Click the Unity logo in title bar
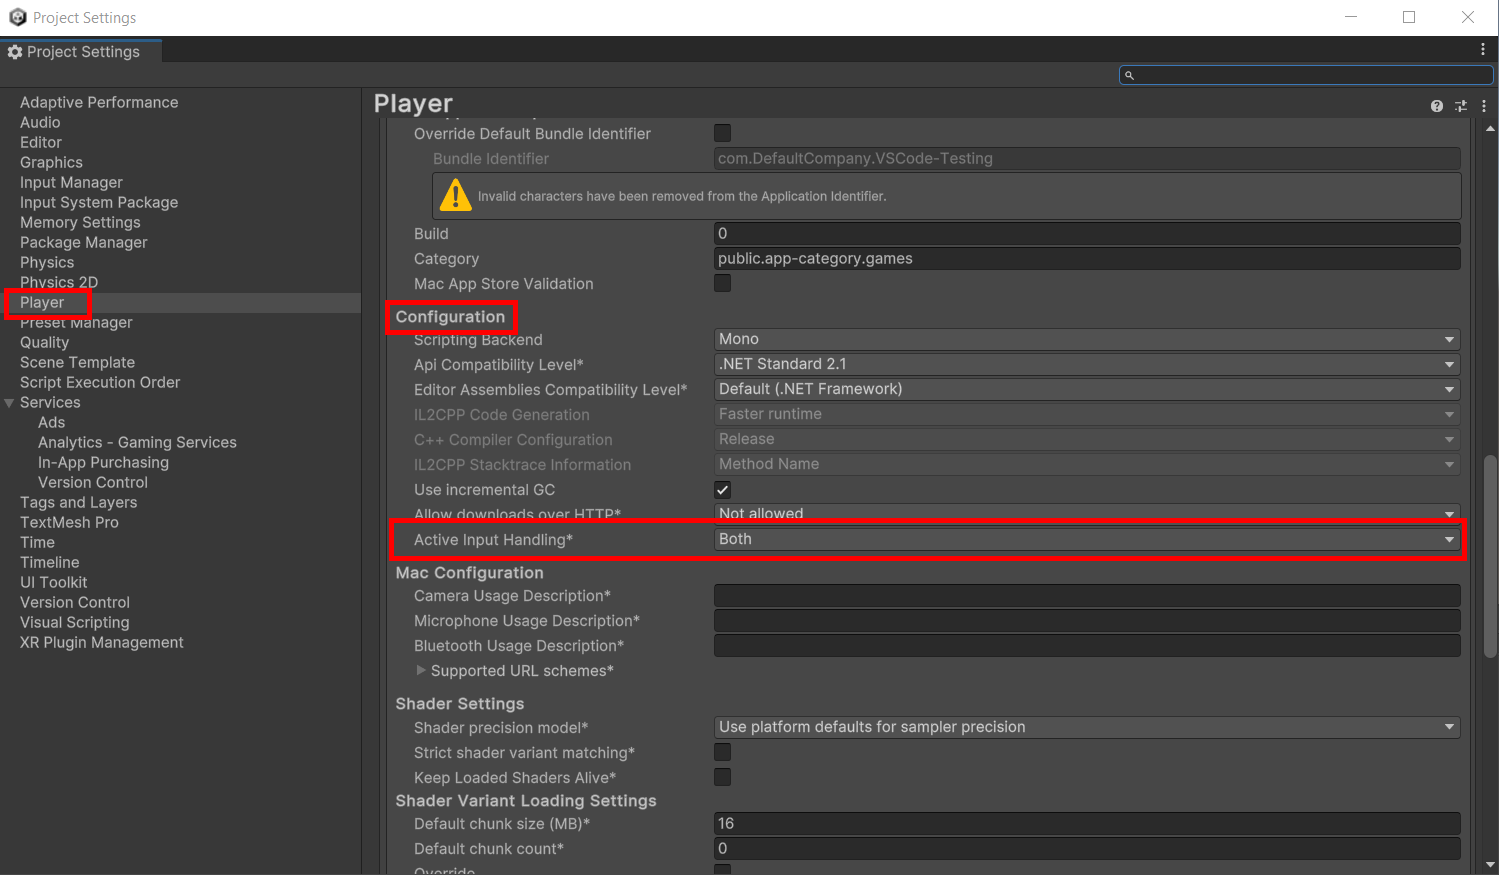This screenshot has width=1499, height=875. click(17, 17)
